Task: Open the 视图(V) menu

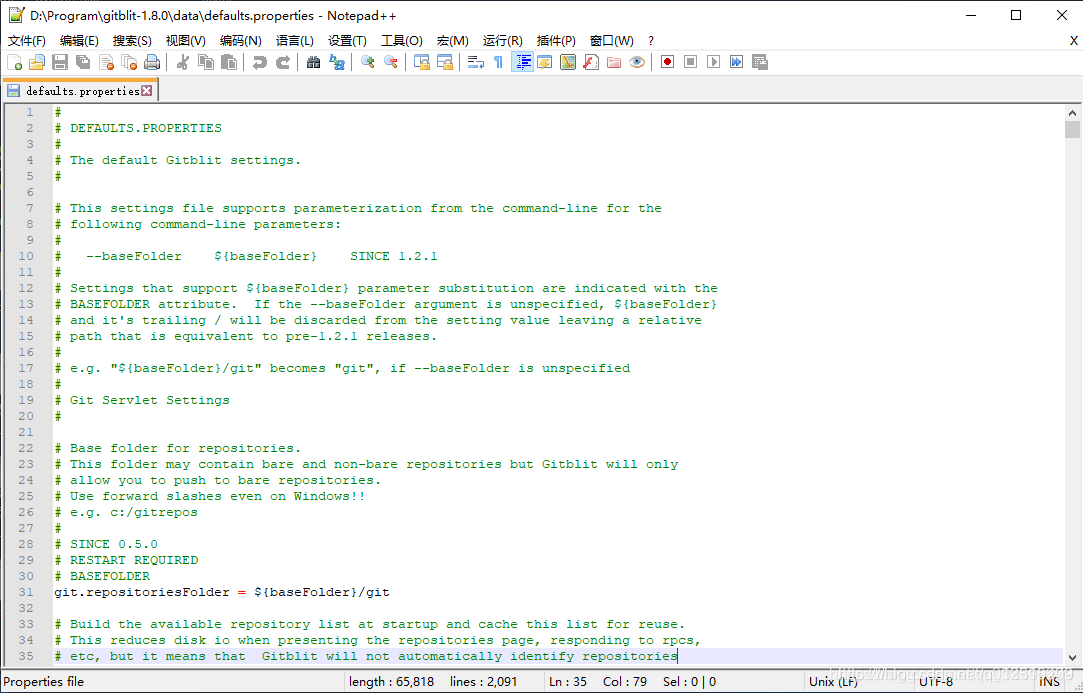Action: [185, 41]
